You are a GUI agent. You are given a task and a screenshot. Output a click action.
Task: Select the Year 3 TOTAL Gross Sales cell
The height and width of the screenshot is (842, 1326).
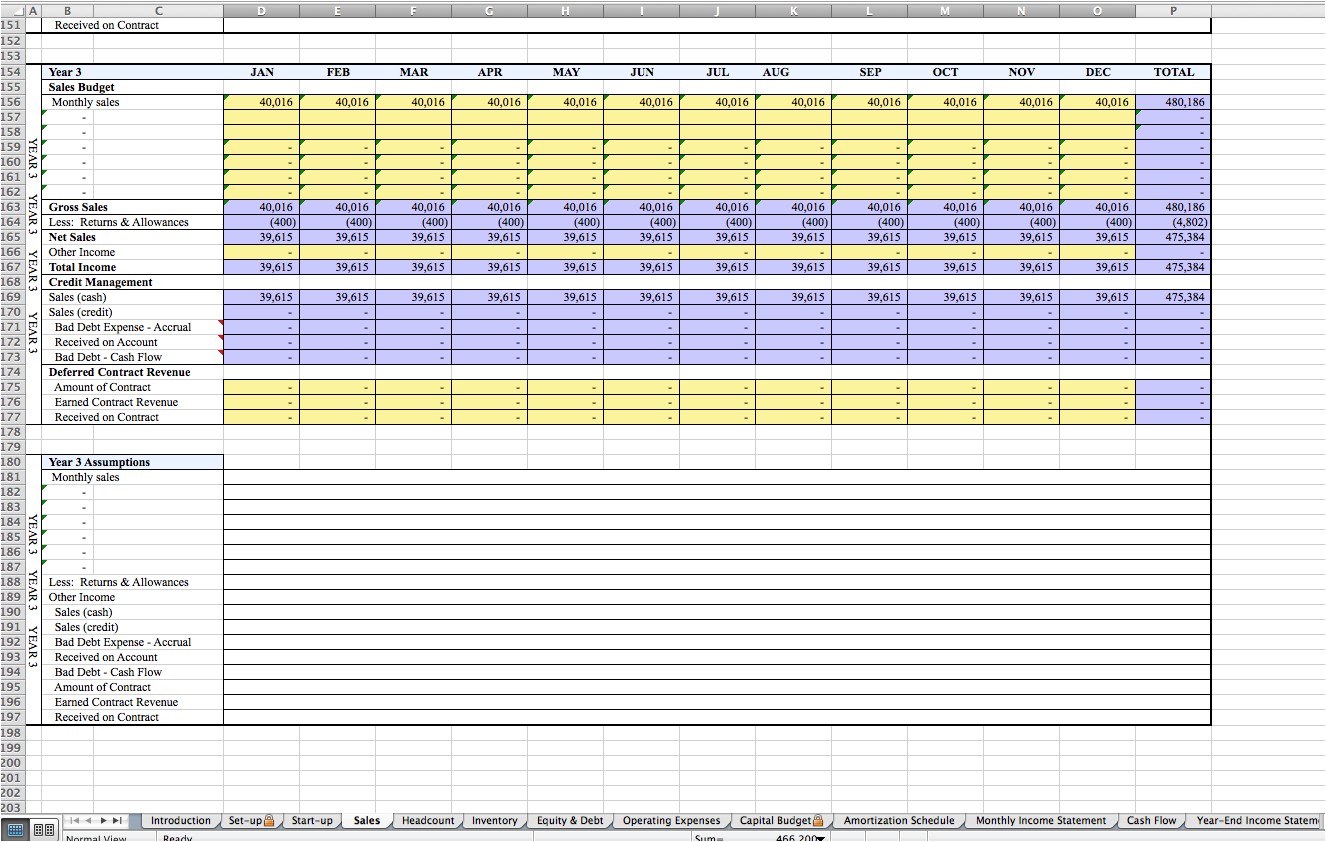pyautogui.click(x=1173, y=207)
